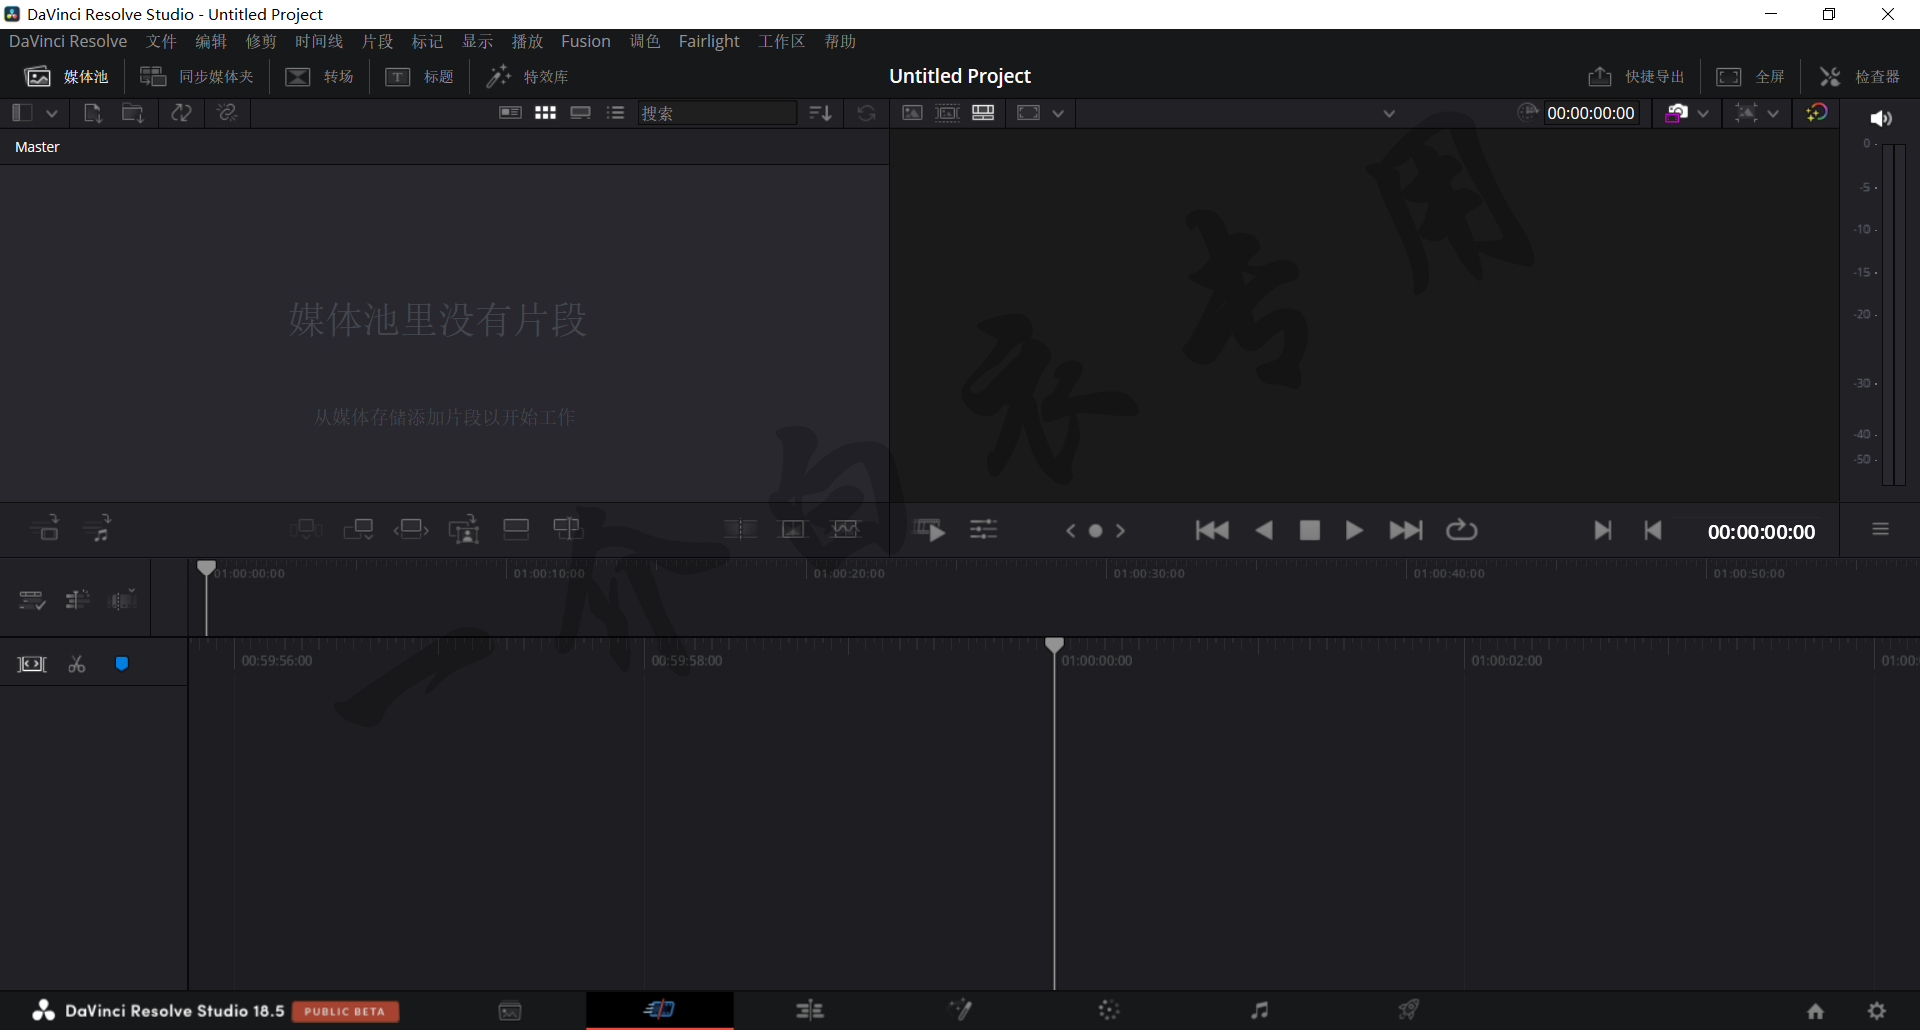Screen dimensions: 1920x1030
Task: Go to first frame of timeline
Action: tap(1212, 530)
